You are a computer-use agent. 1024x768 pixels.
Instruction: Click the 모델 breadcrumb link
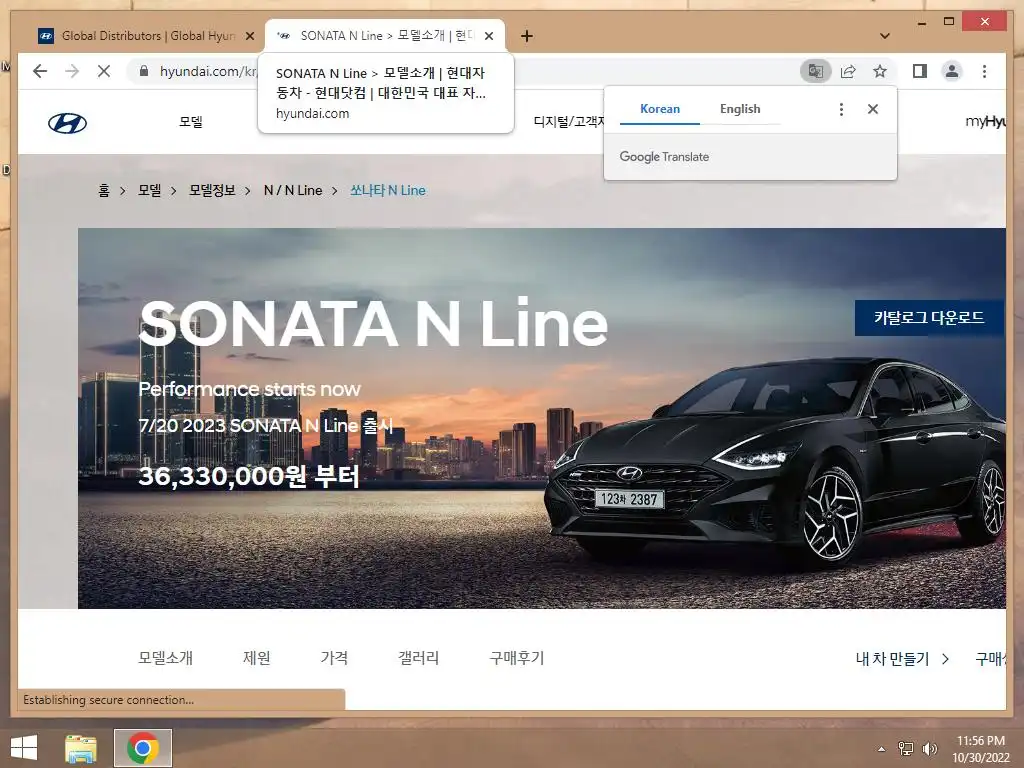point(150,191)
